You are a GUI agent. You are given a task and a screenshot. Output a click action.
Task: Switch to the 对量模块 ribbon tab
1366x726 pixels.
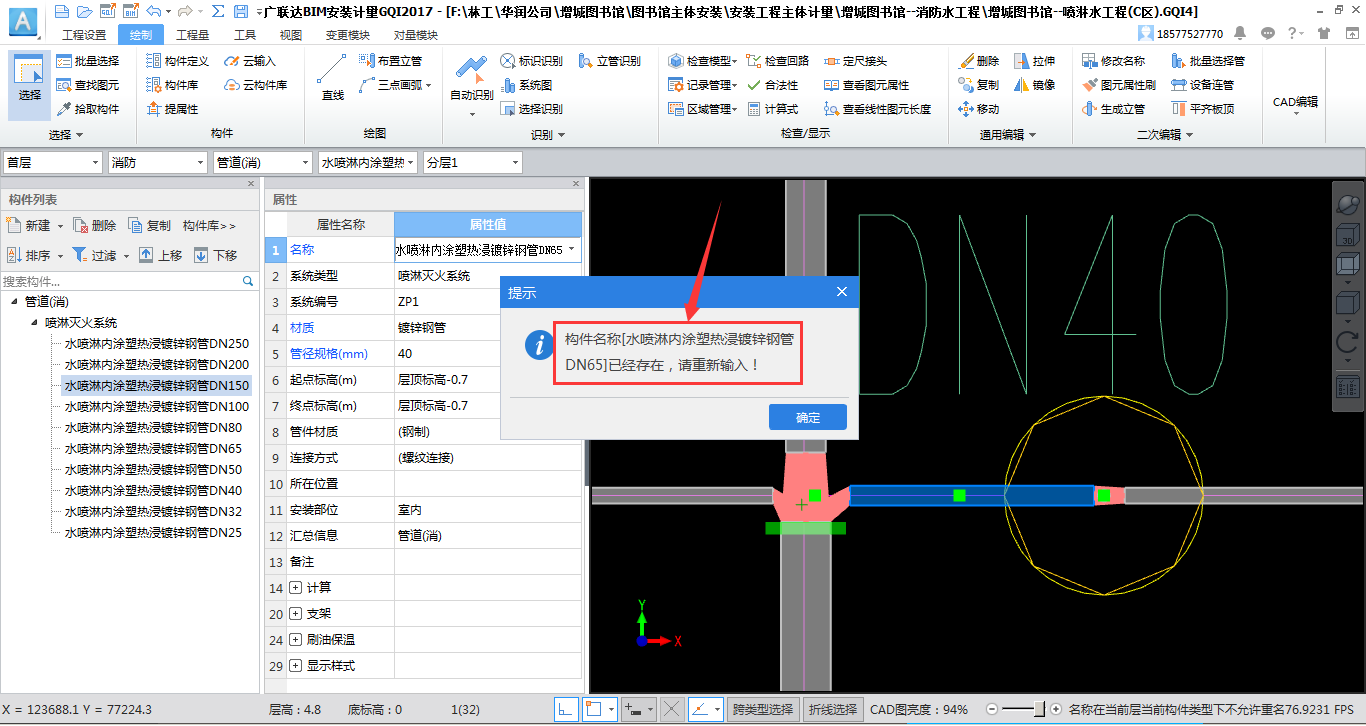(x=415, y=35)
